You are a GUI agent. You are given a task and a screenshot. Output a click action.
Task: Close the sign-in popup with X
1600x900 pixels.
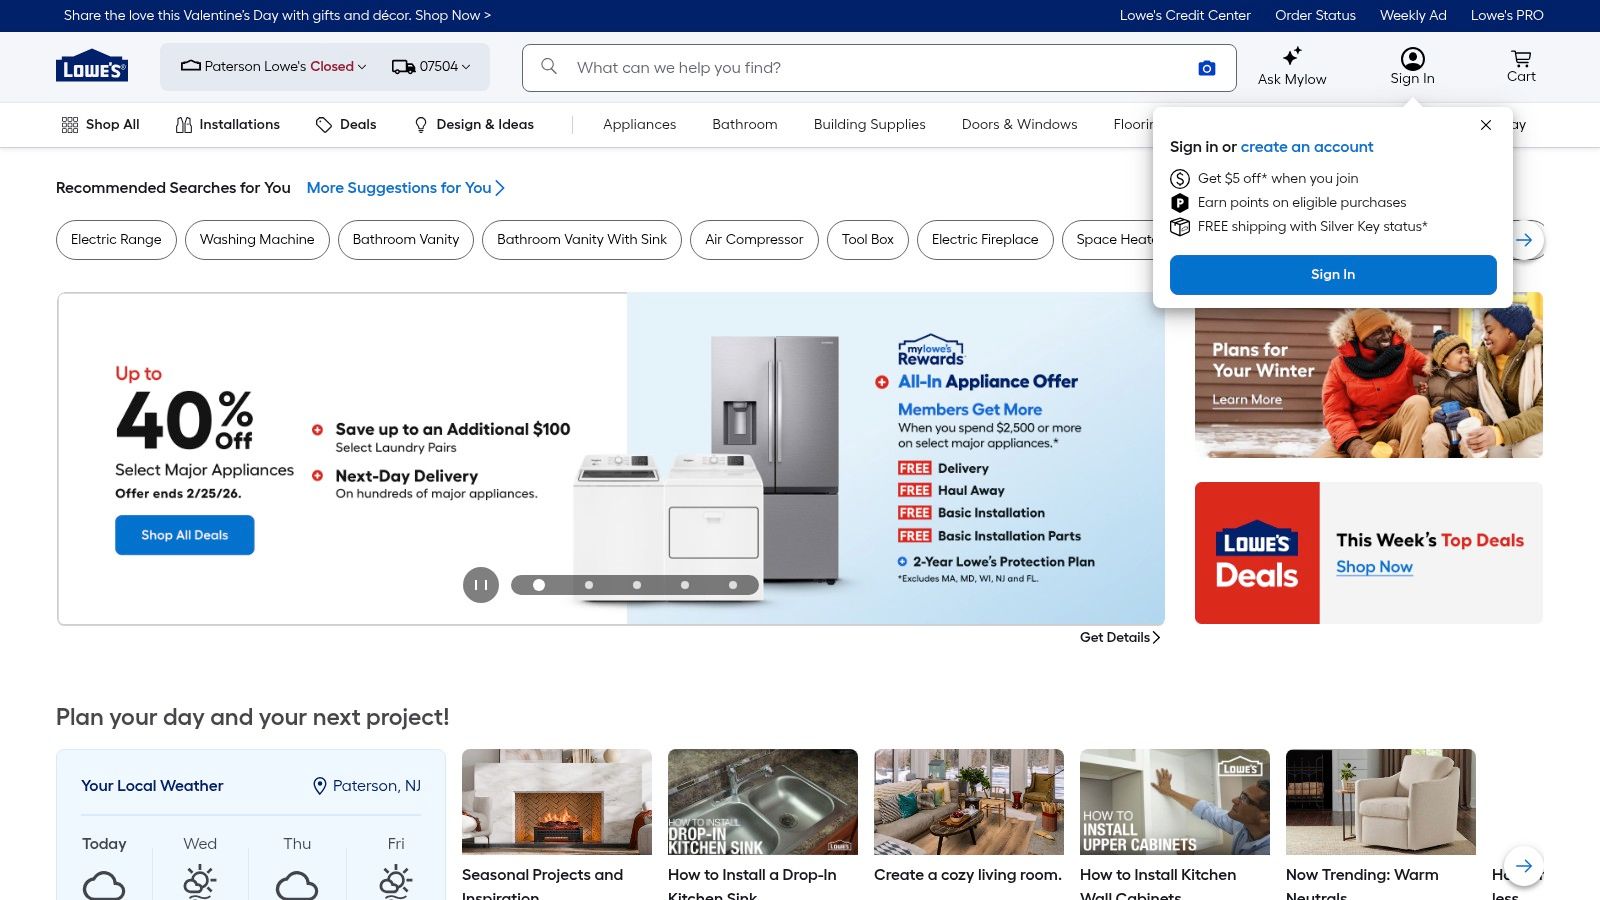pyautogui.click(x=1486, y=125)
